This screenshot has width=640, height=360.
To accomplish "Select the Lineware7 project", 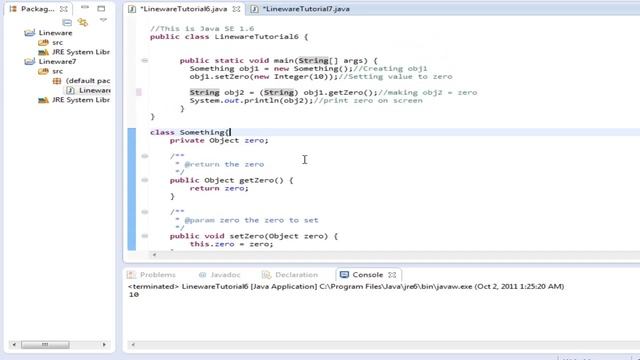I will click(x=58, y=62).
